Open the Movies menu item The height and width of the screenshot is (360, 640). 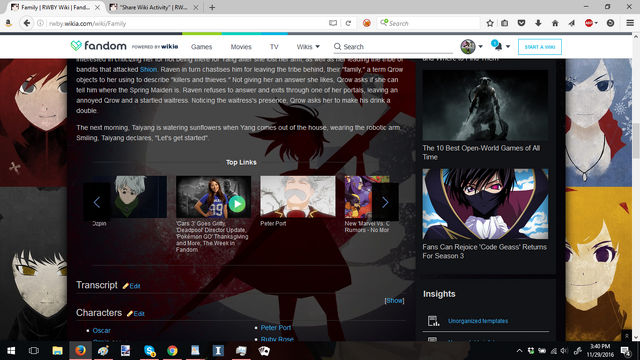[x=241, y=47]
